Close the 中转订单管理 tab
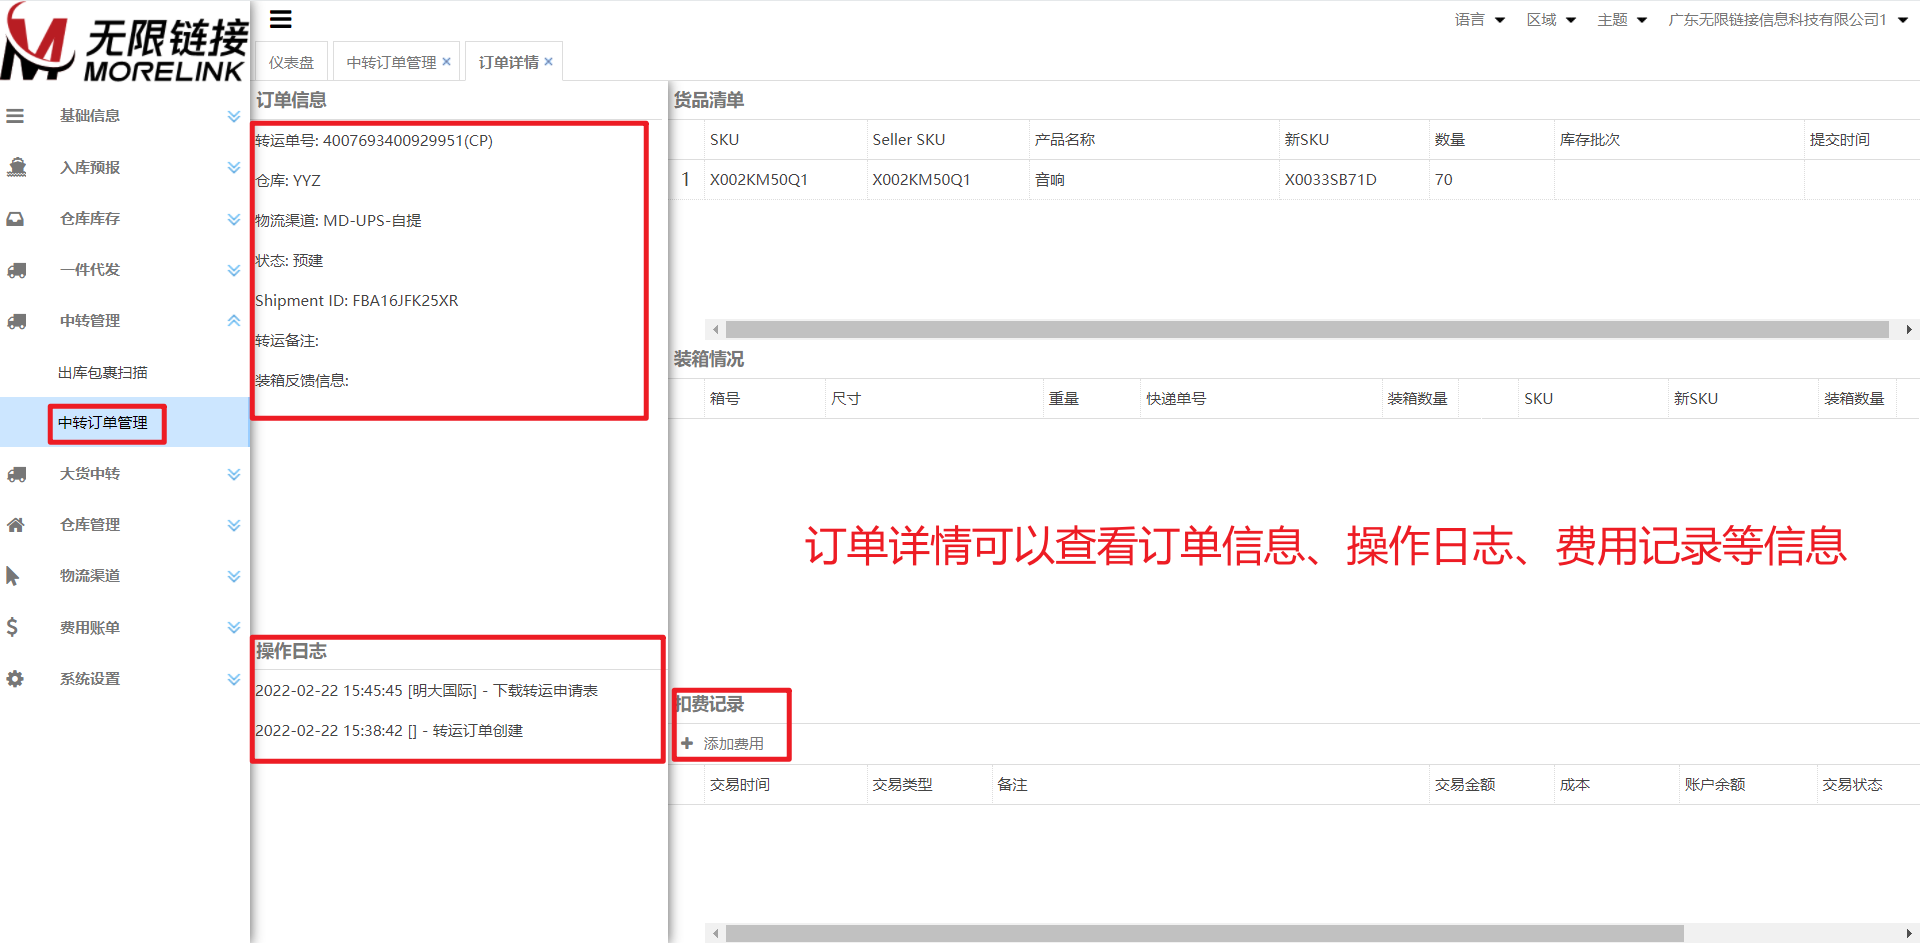The height and width of the screenshot is (943, 1920). (446, 62)
